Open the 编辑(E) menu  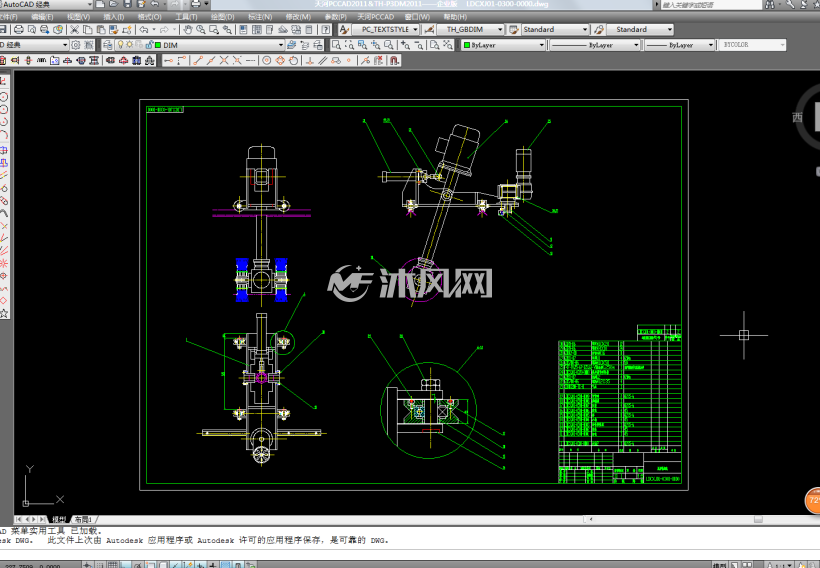tap(42, 17)
